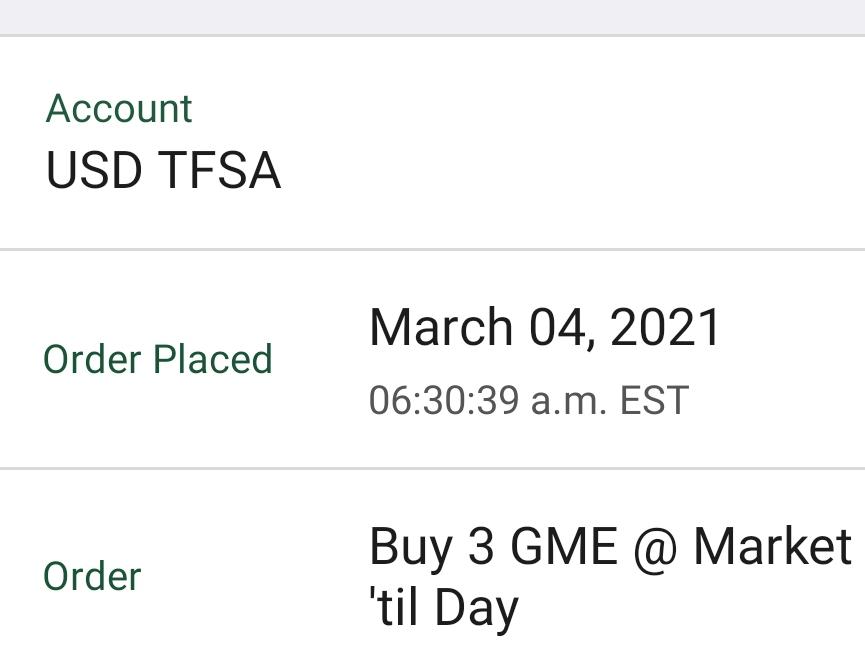
Task: Tap the year 2021 in order date
Action: [665, 327]
